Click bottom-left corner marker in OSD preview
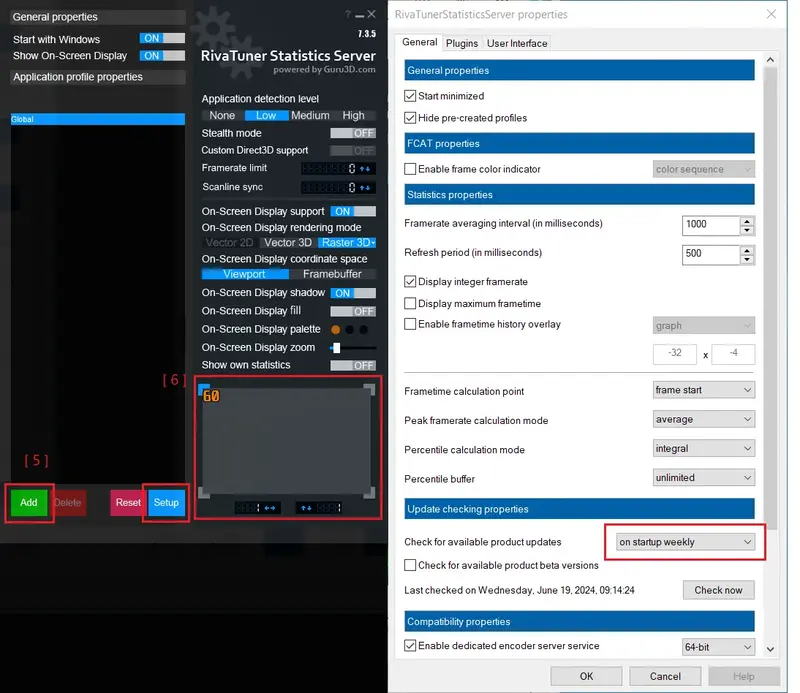Image resolution: width=800 pixels, height=693 pixels. 204,492
